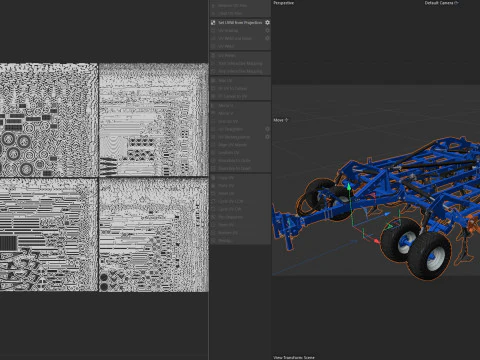
Task: Click the blue Z axis arrow handle
Action: pyautogui.click(x=387, y=214)
